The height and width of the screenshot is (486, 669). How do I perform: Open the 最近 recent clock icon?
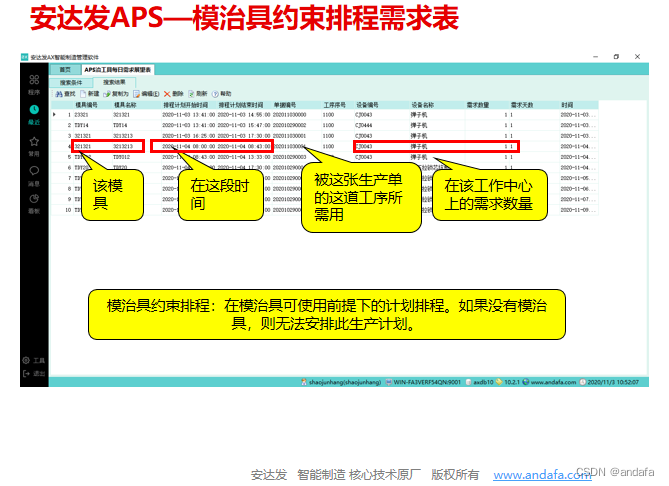[34, 110]
